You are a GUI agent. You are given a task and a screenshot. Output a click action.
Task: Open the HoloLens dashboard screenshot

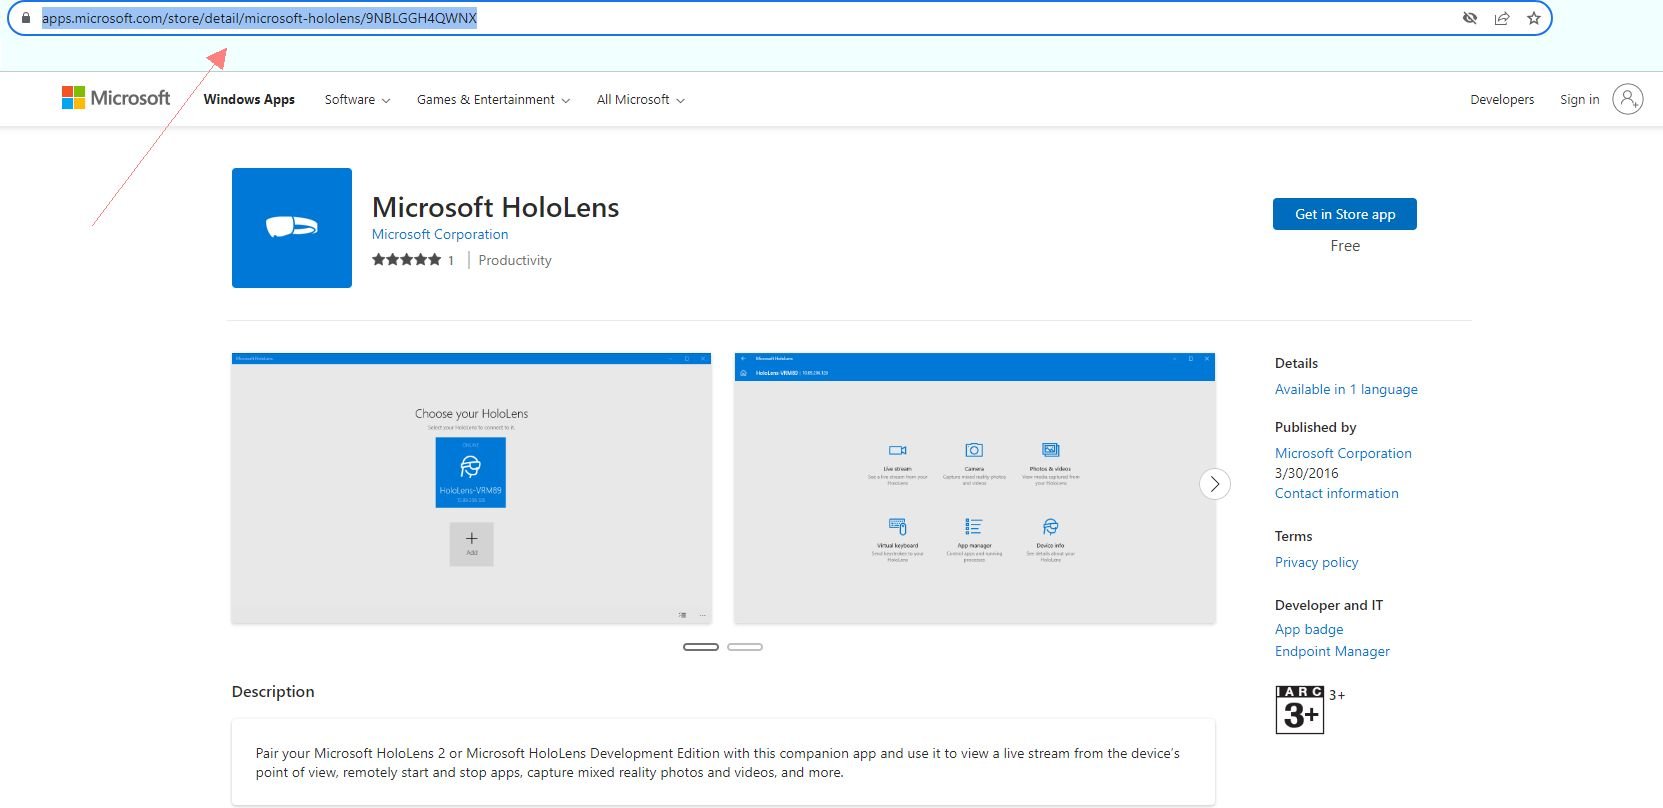click(x=975, y=488)
